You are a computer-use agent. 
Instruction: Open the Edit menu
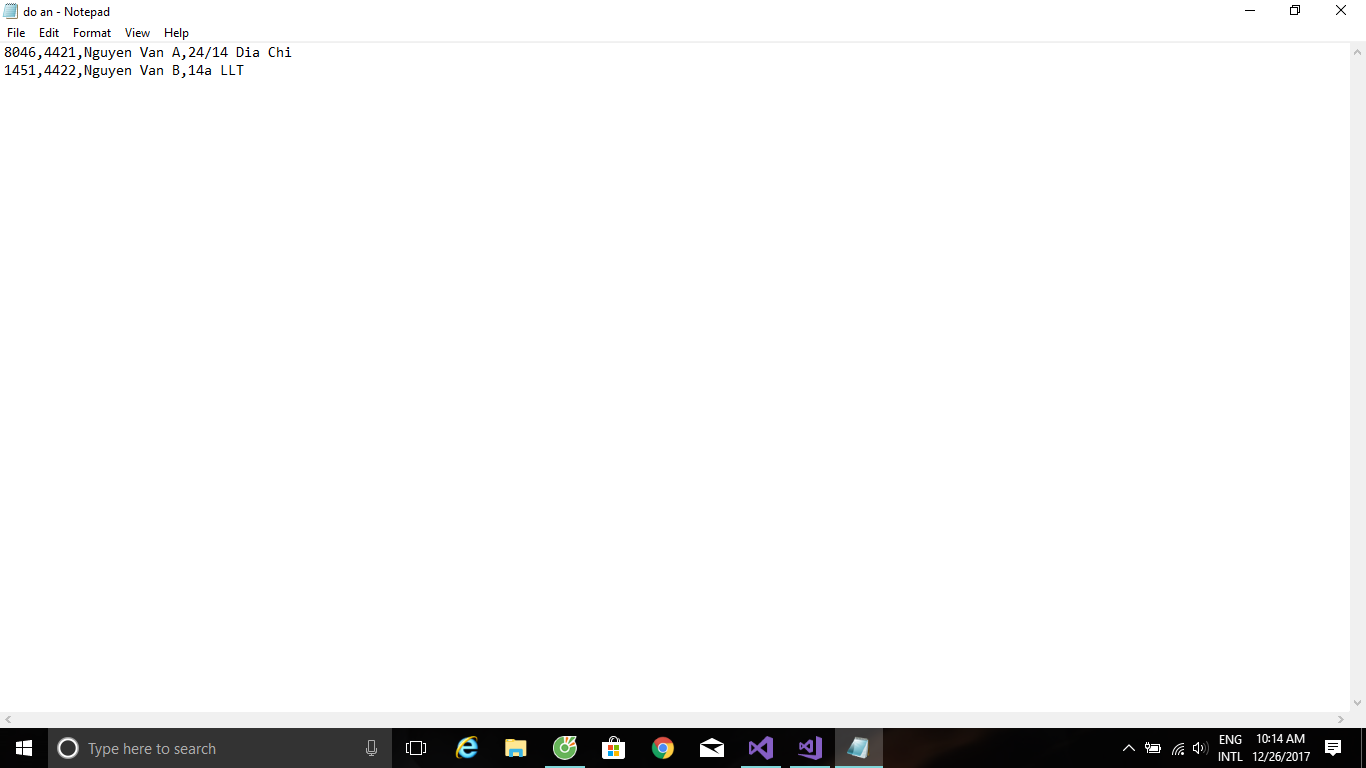(x=49, y=33)
